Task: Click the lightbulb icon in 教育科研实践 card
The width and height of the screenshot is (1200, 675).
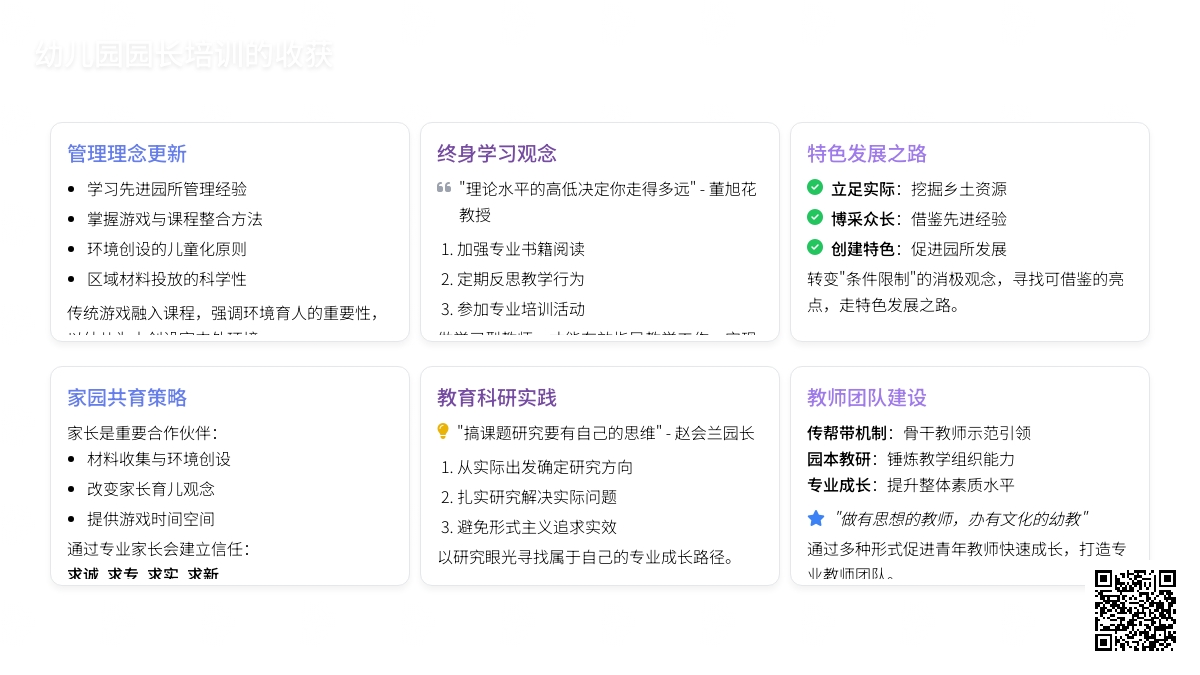Action: click(443, 432)
